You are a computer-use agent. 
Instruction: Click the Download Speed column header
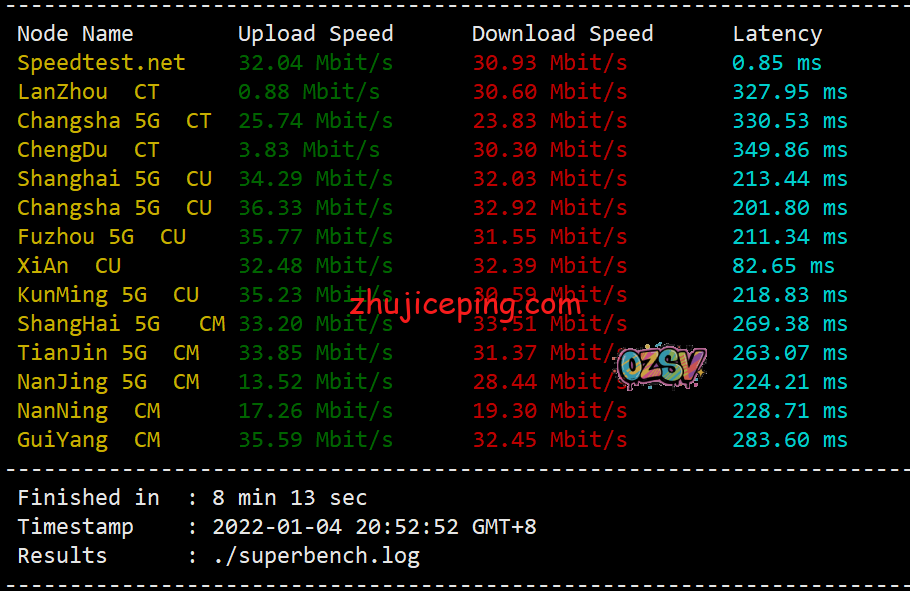562,34
